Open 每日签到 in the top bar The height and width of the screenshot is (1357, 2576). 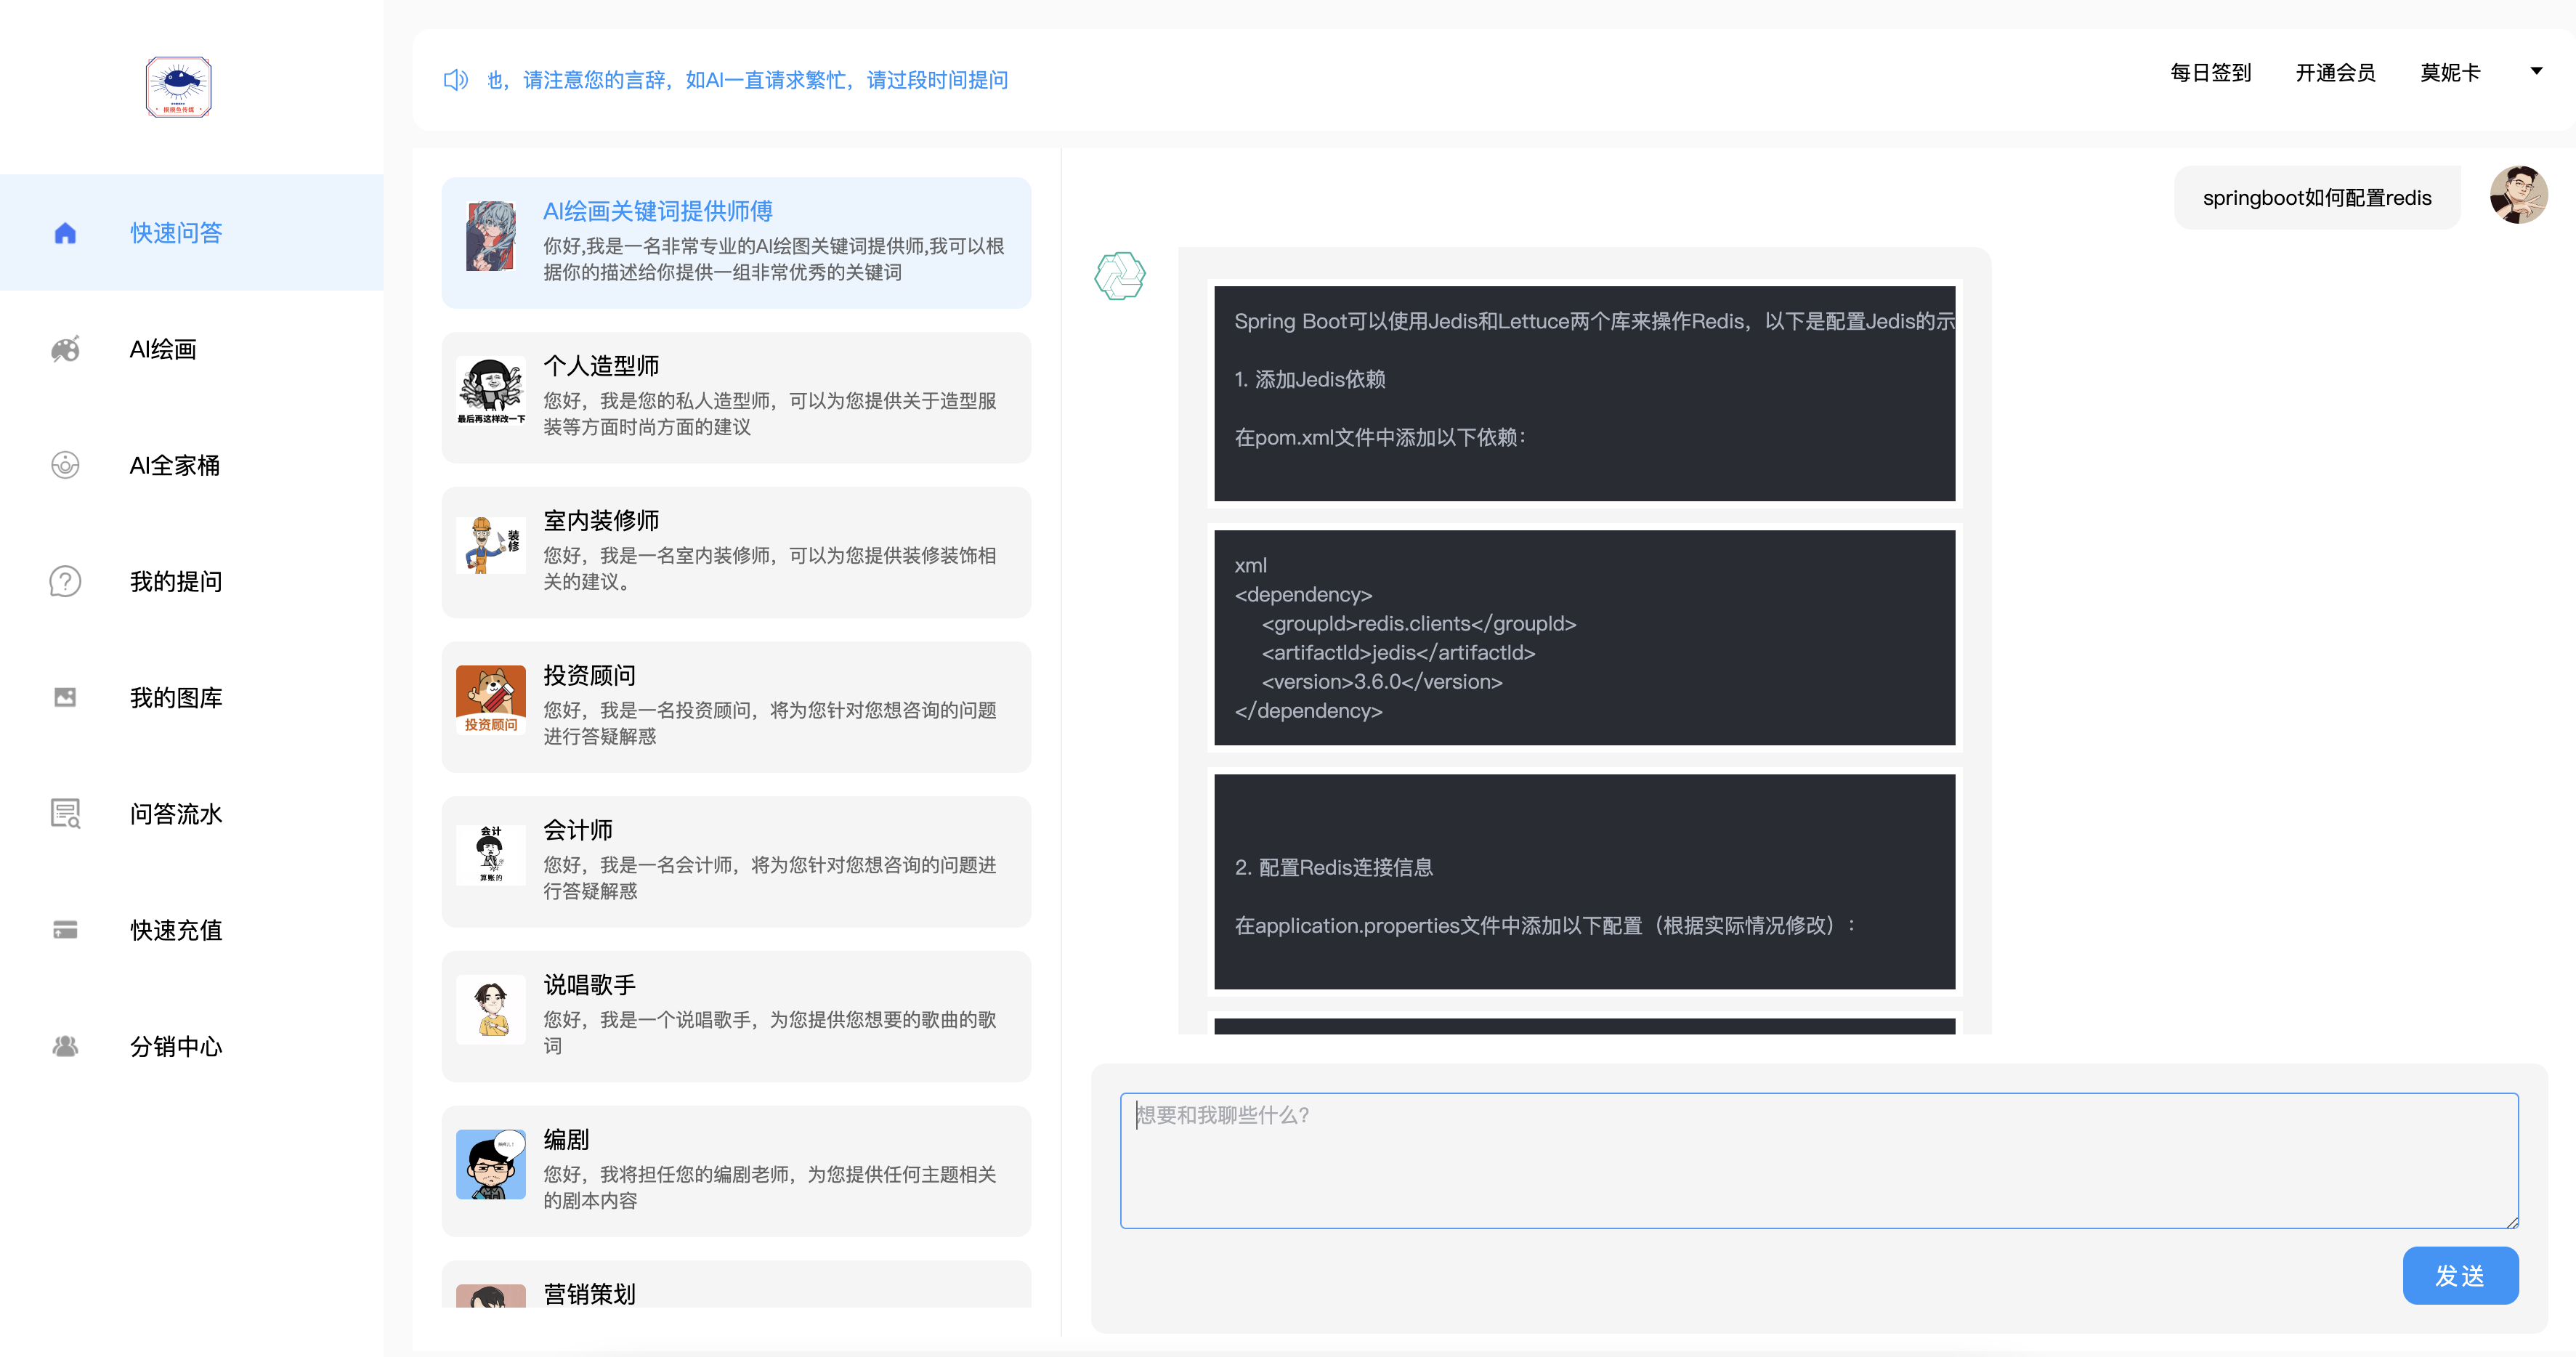(2210, 73)
